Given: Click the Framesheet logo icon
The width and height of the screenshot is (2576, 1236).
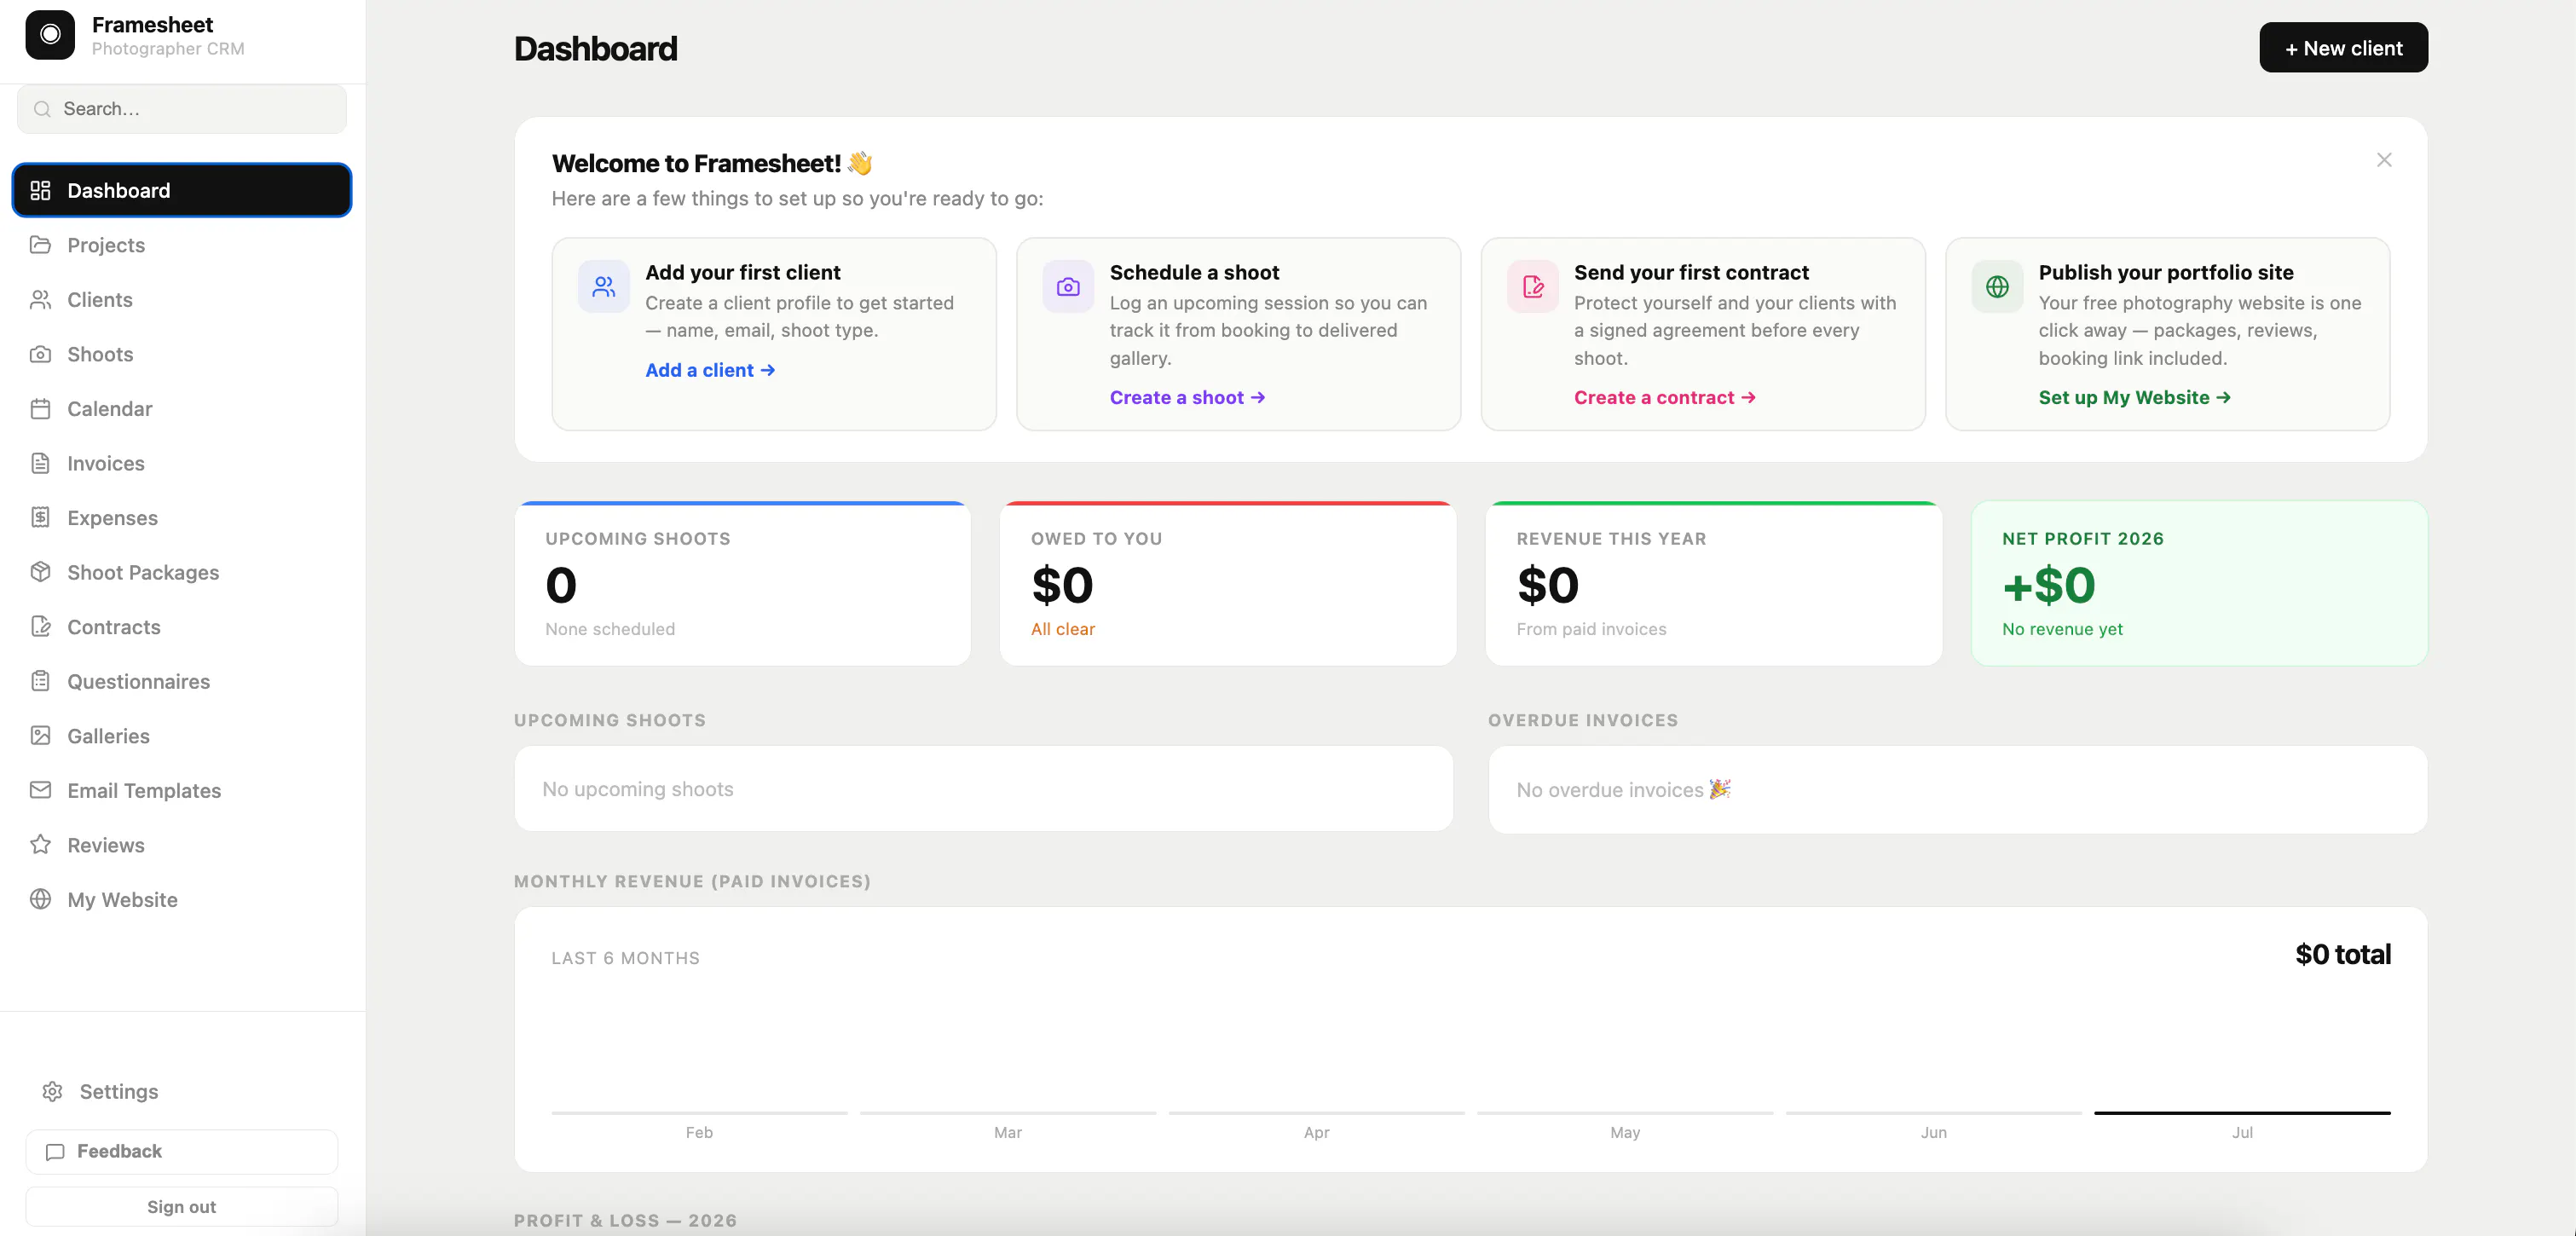Looking at the screenshot, I should tap(50, 35).
